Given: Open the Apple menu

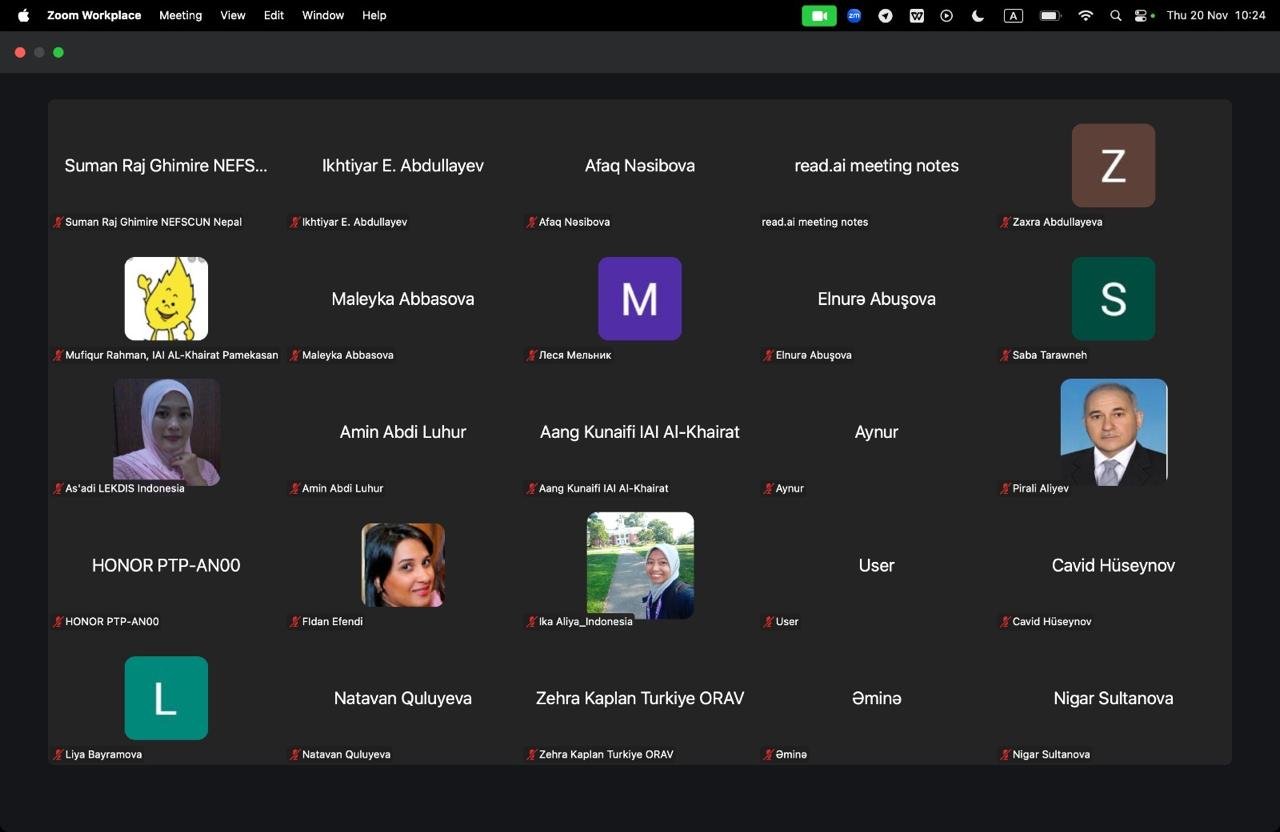Looking at the screenshot, I should pos(23,16).
